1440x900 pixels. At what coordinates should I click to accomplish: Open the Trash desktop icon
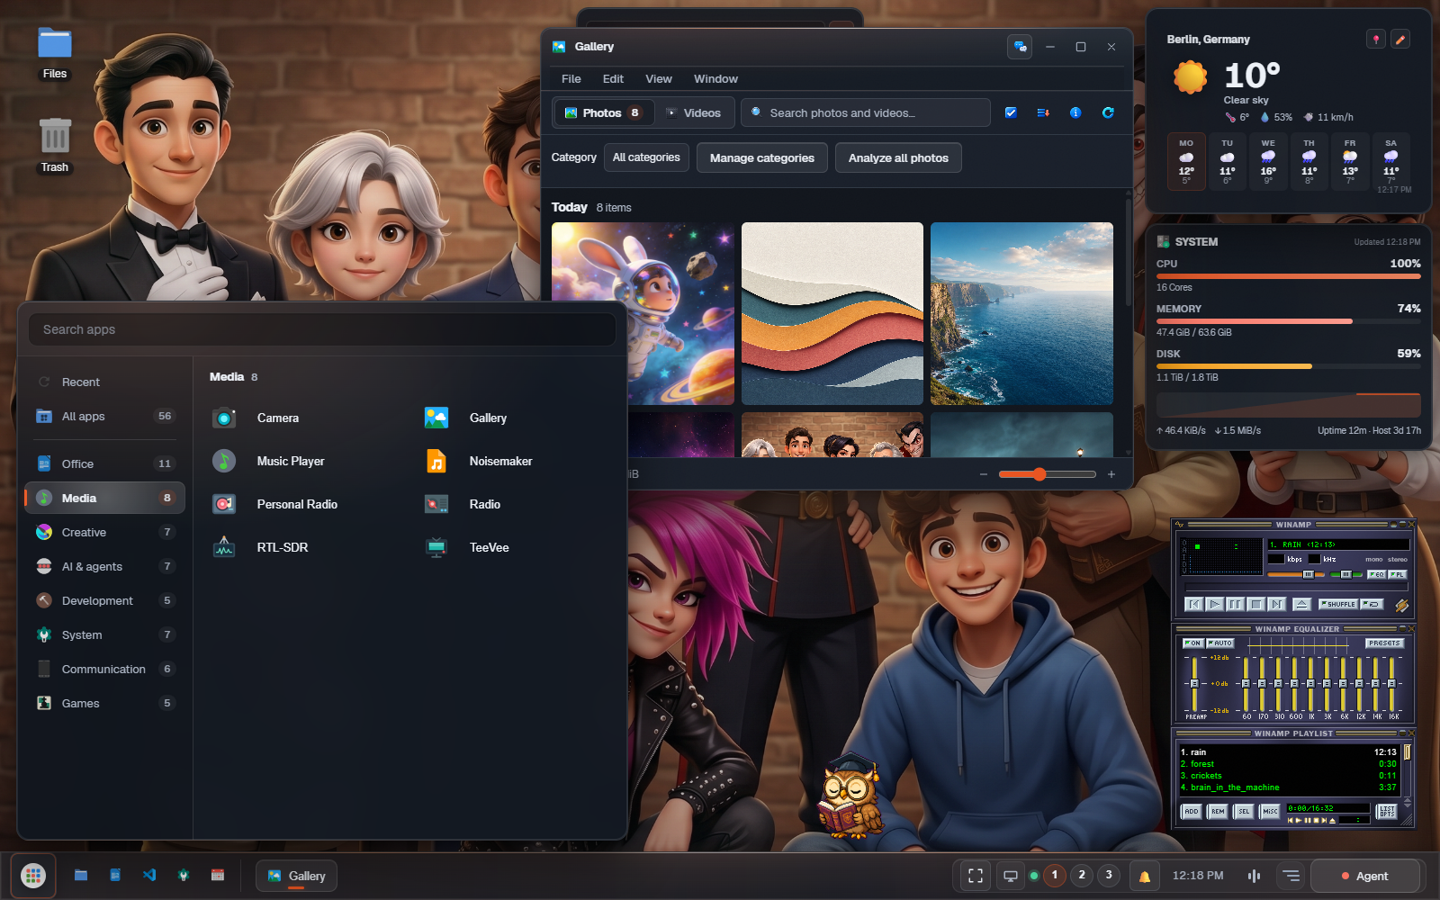[55, 146]
